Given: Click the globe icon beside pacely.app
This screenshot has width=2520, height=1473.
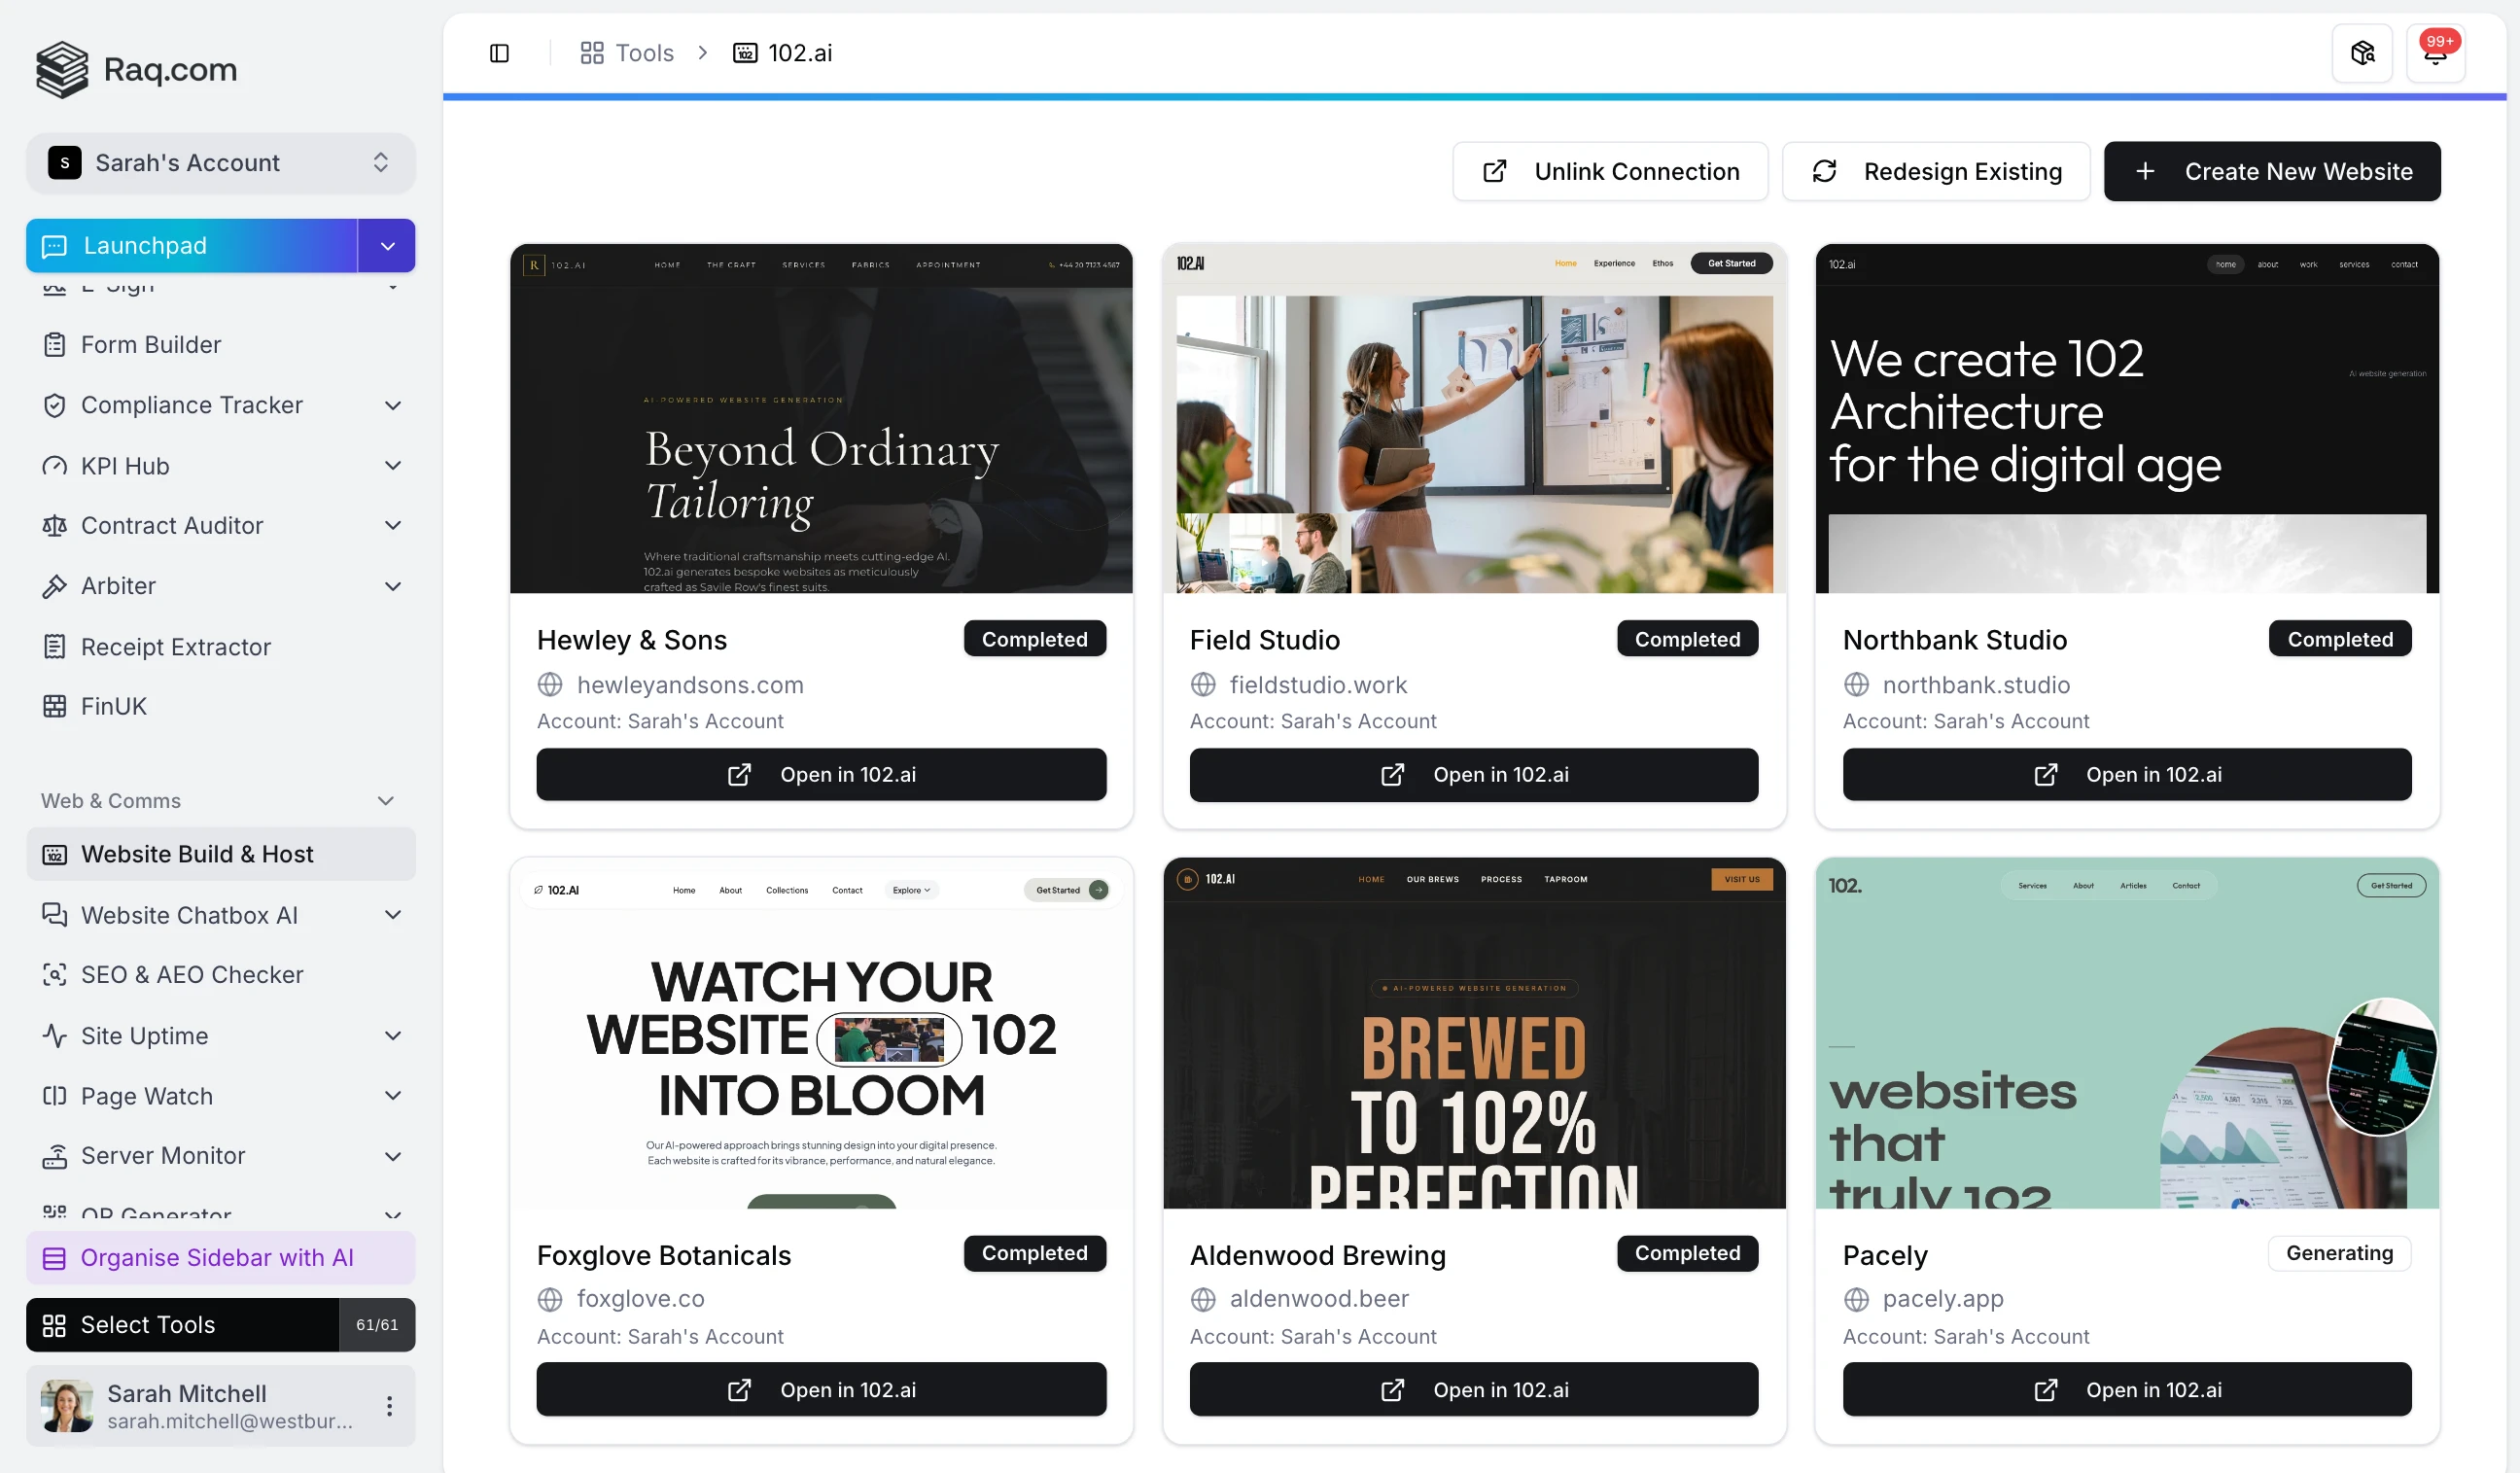Looking at the screenshot, I should 1856,1299.
